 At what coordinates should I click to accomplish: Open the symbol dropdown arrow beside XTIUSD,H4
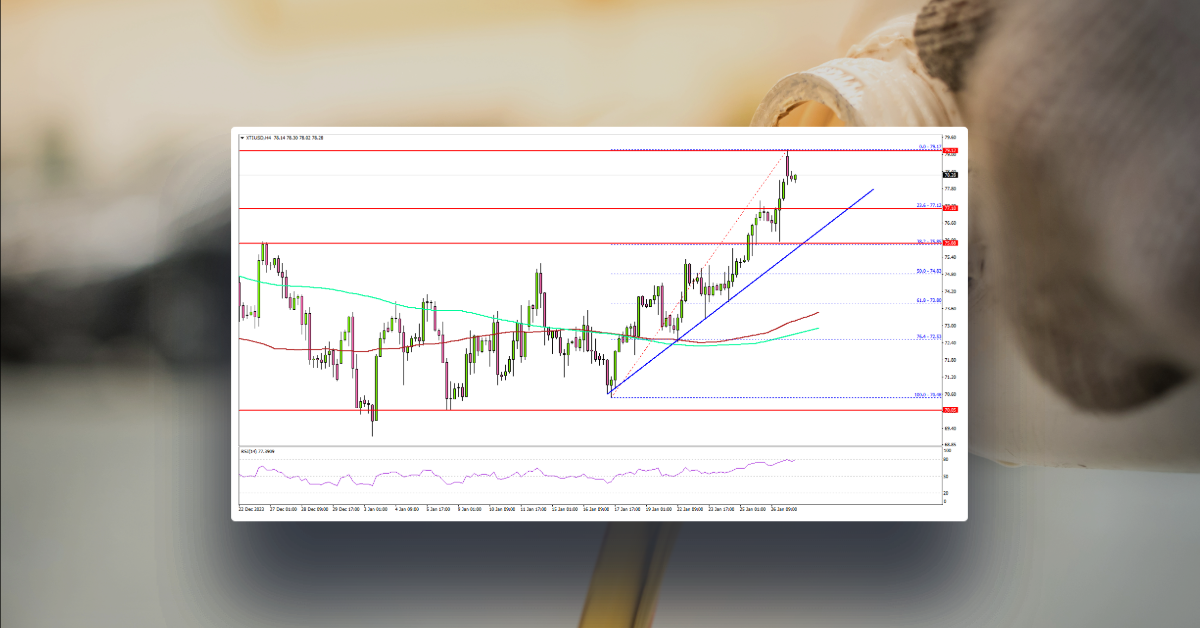click(x=241, y=138)
